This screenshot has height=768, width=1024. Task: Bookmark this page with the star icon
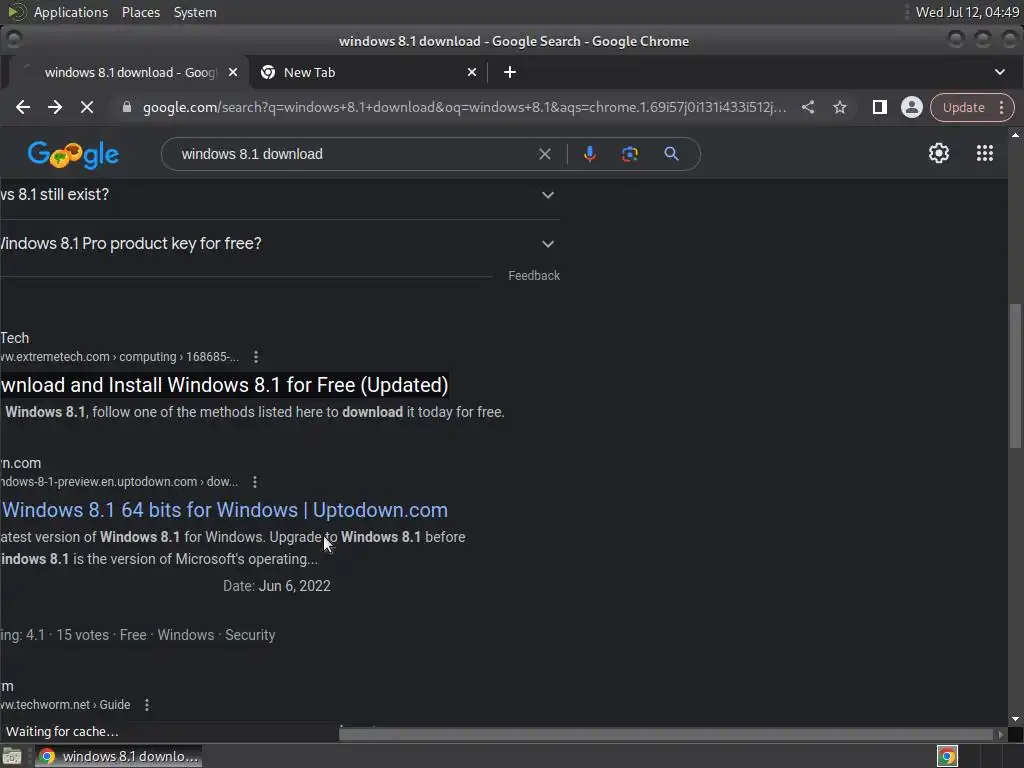(x=840, y=107)
